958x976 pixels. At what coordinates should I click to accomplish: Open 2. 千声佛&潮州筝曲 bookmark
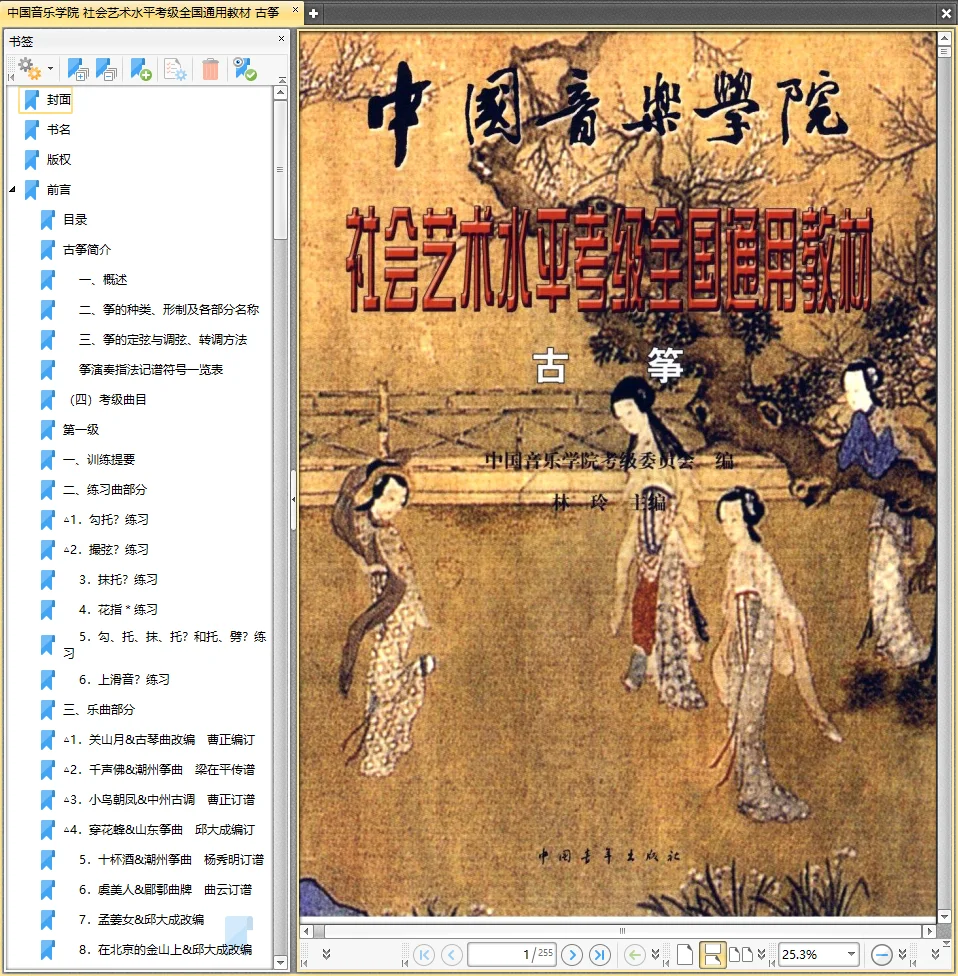pos(159,769)
